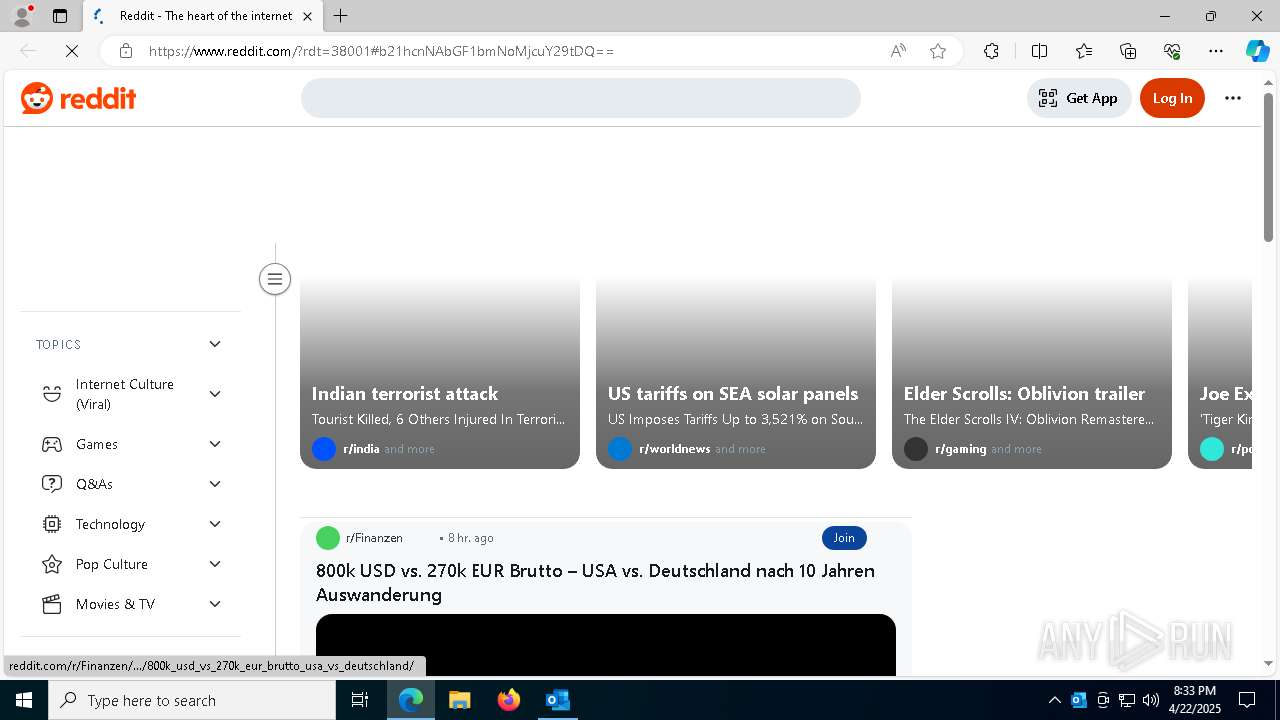Click the Pop Culture star icon
This screenshot has height=720, width=1280.
[x=52, y=564]
